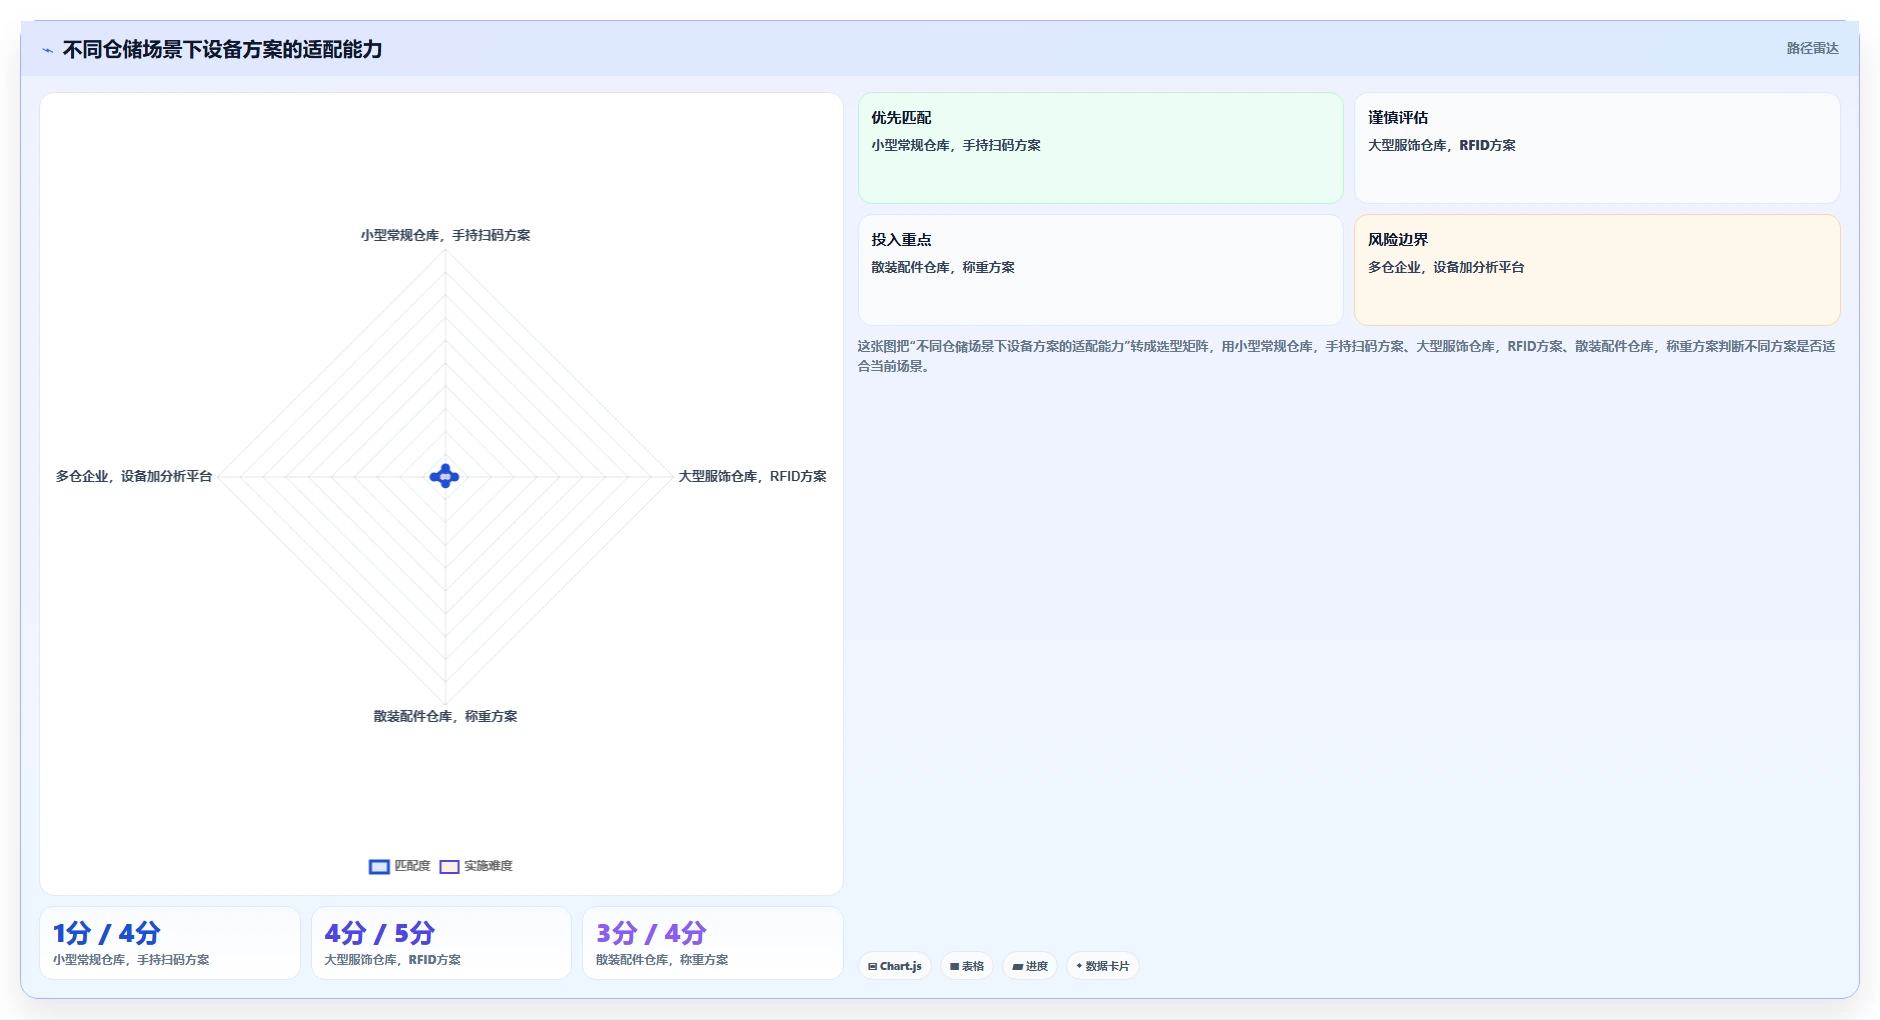Screen dimensions: 1880x1020
Task: Click radar axis label 散装配件仓库，称重方案
Action: [445, 716]
